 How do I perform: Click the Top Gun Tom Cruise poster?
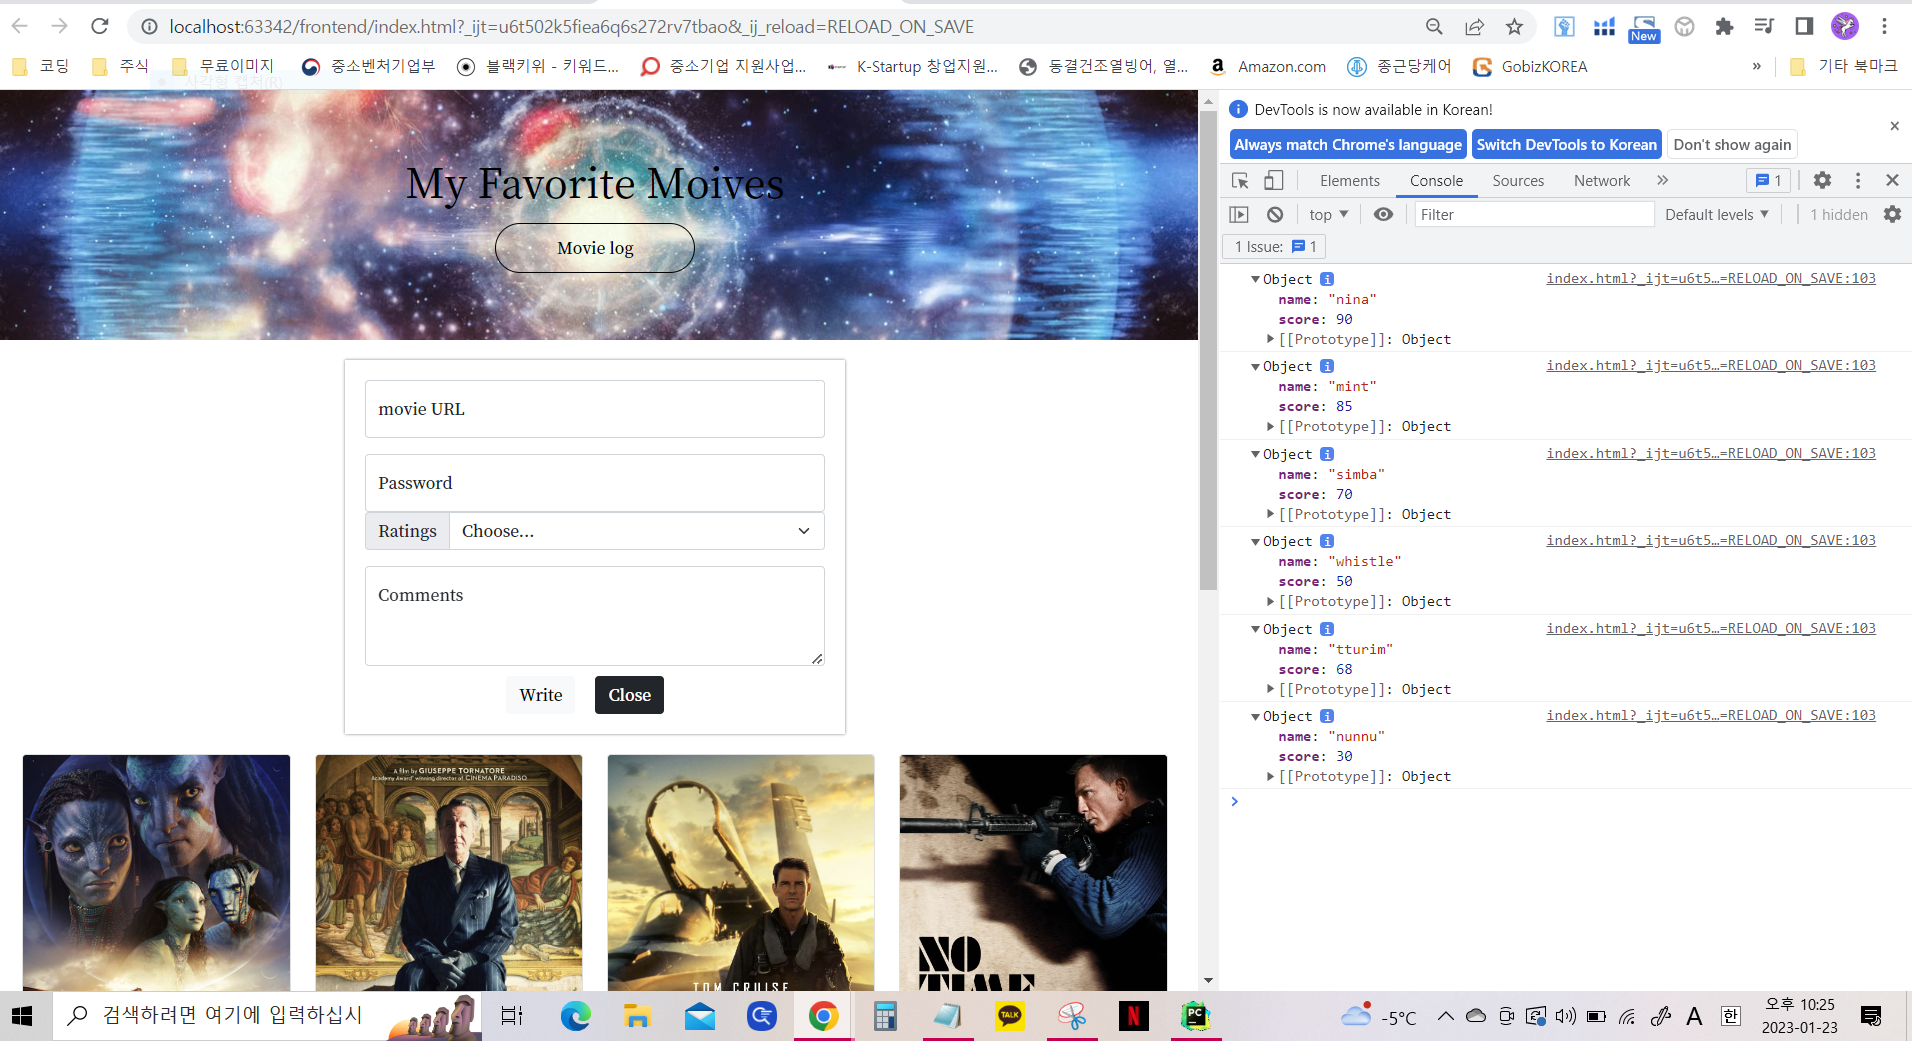pos(741,873)
